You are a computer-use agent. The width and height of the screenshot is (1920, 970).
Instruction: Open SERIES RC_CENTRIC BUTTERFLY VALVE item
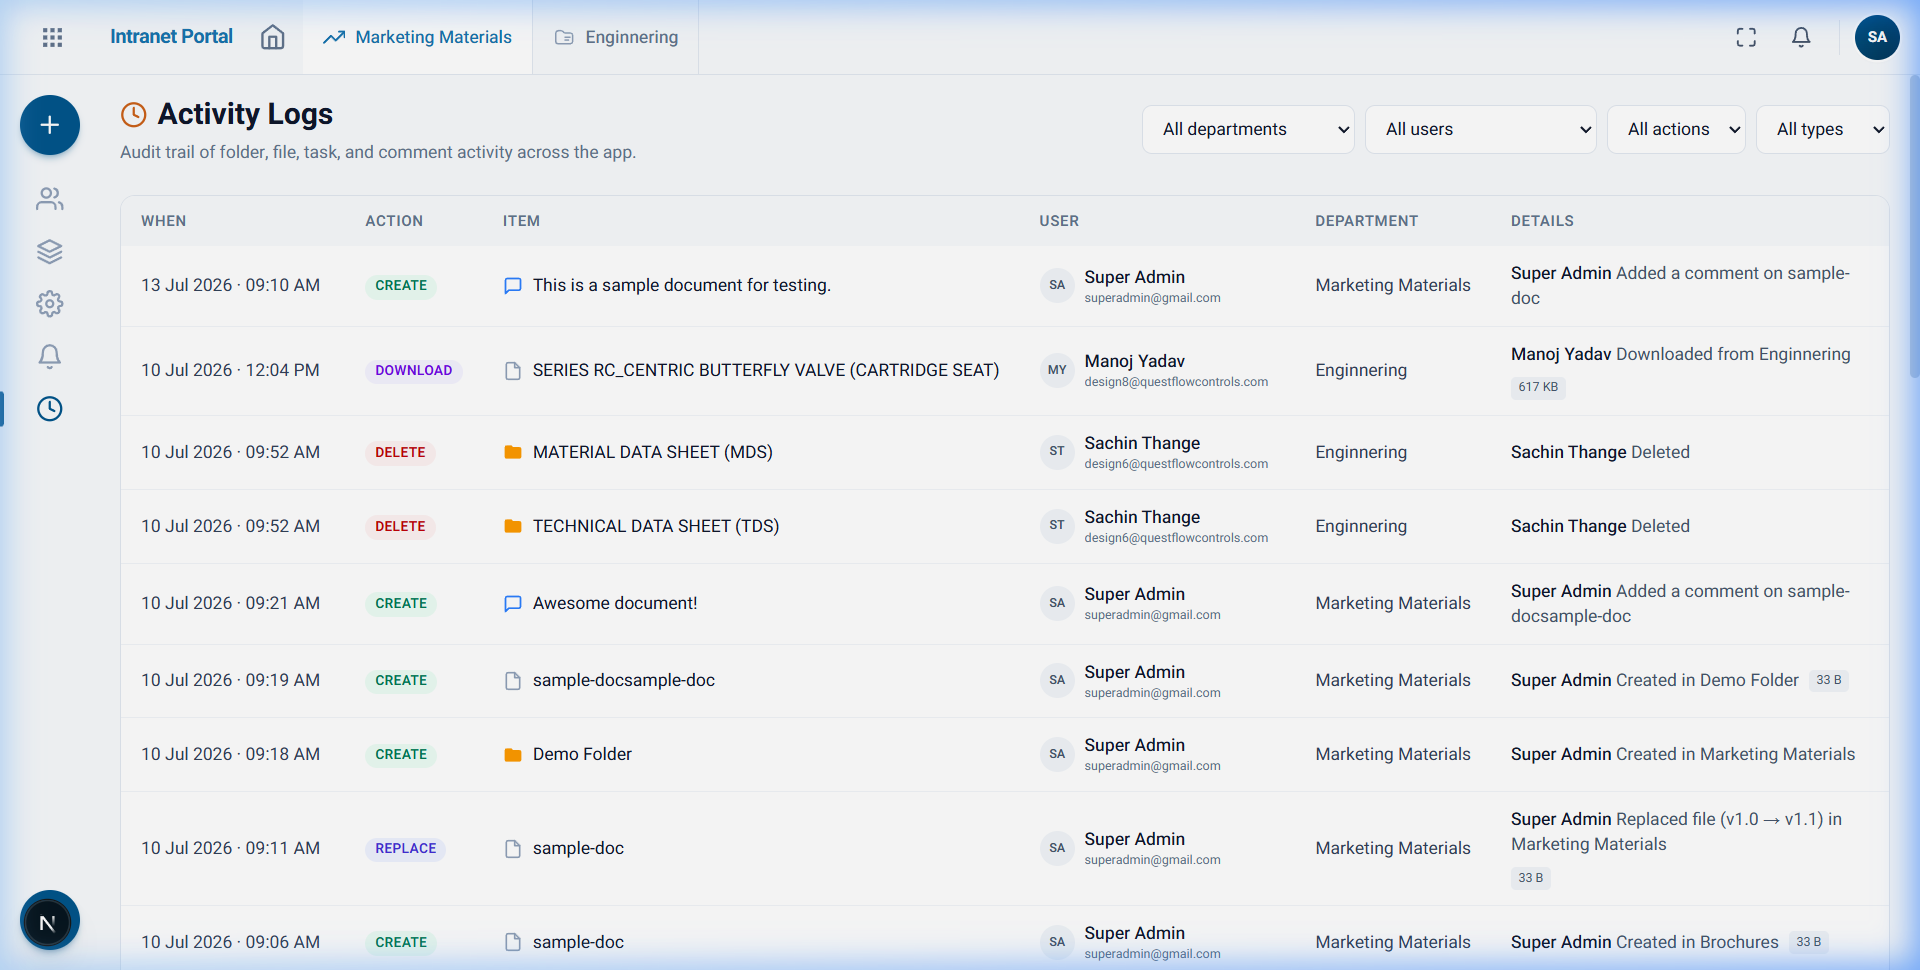(766, 370)
